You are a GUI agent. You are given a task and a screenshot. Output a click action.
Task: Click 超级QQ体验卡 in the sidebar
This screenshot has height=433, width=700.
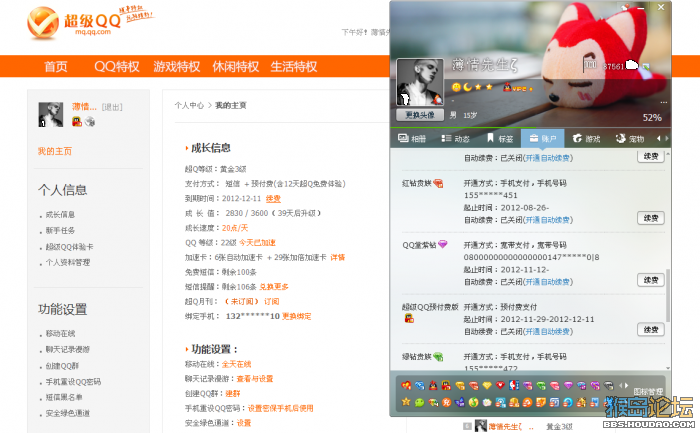tap(69, 247)
